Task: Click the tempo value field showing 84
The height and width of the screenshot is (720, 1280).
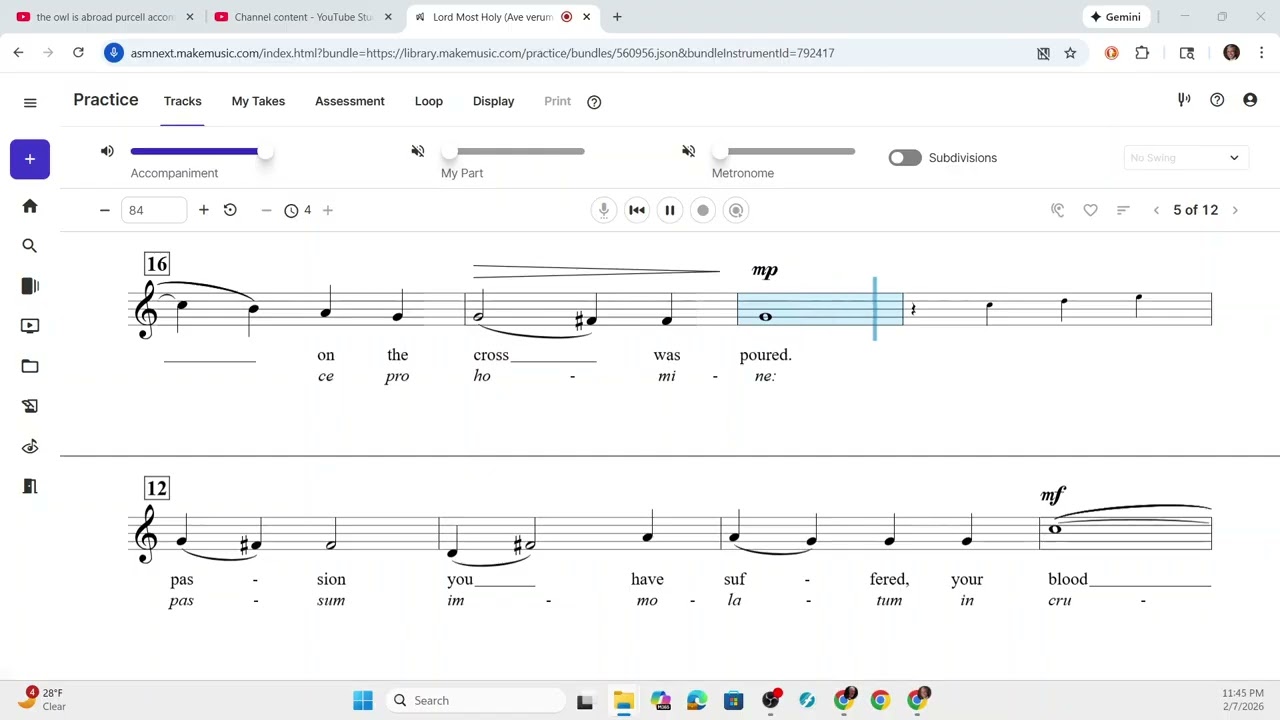Action: (154, 210)
